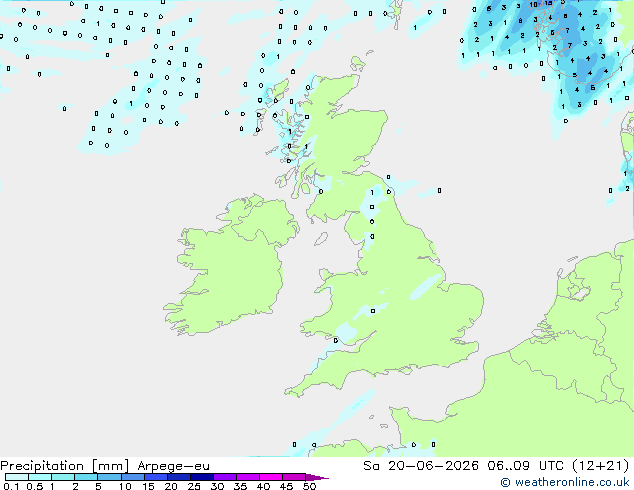The width and height of the screenshot is (634, 490).
Task: Click the '06..09 UTC' time text
Action: click(525, 466)
